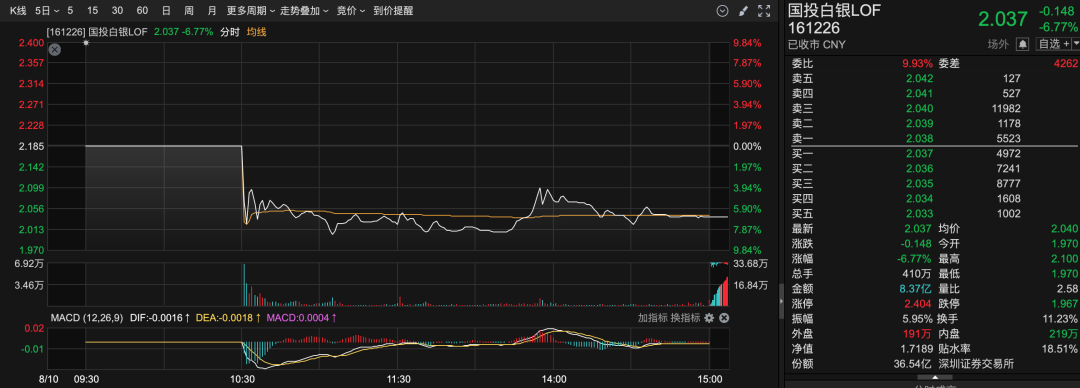Screen dimensions: 1080x388
Task: Switch to daily 日 period
Action: tap(166, 11)
